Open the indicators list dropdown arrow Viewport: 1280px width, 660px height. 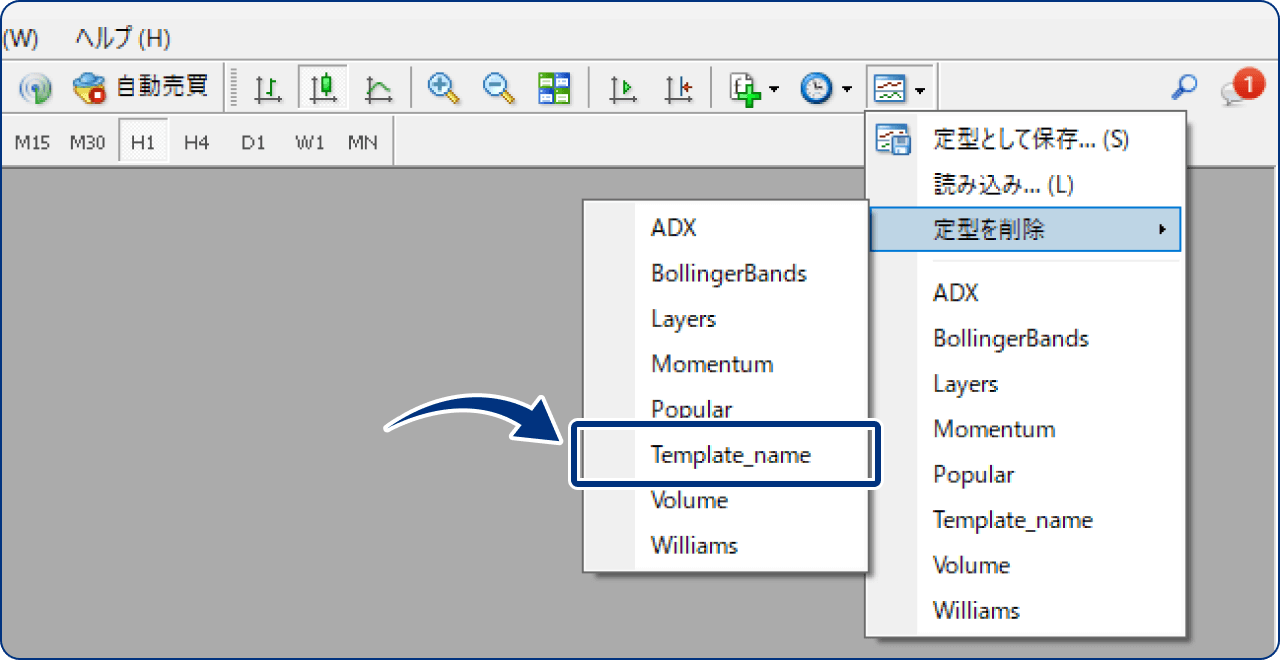pos(774,90)
